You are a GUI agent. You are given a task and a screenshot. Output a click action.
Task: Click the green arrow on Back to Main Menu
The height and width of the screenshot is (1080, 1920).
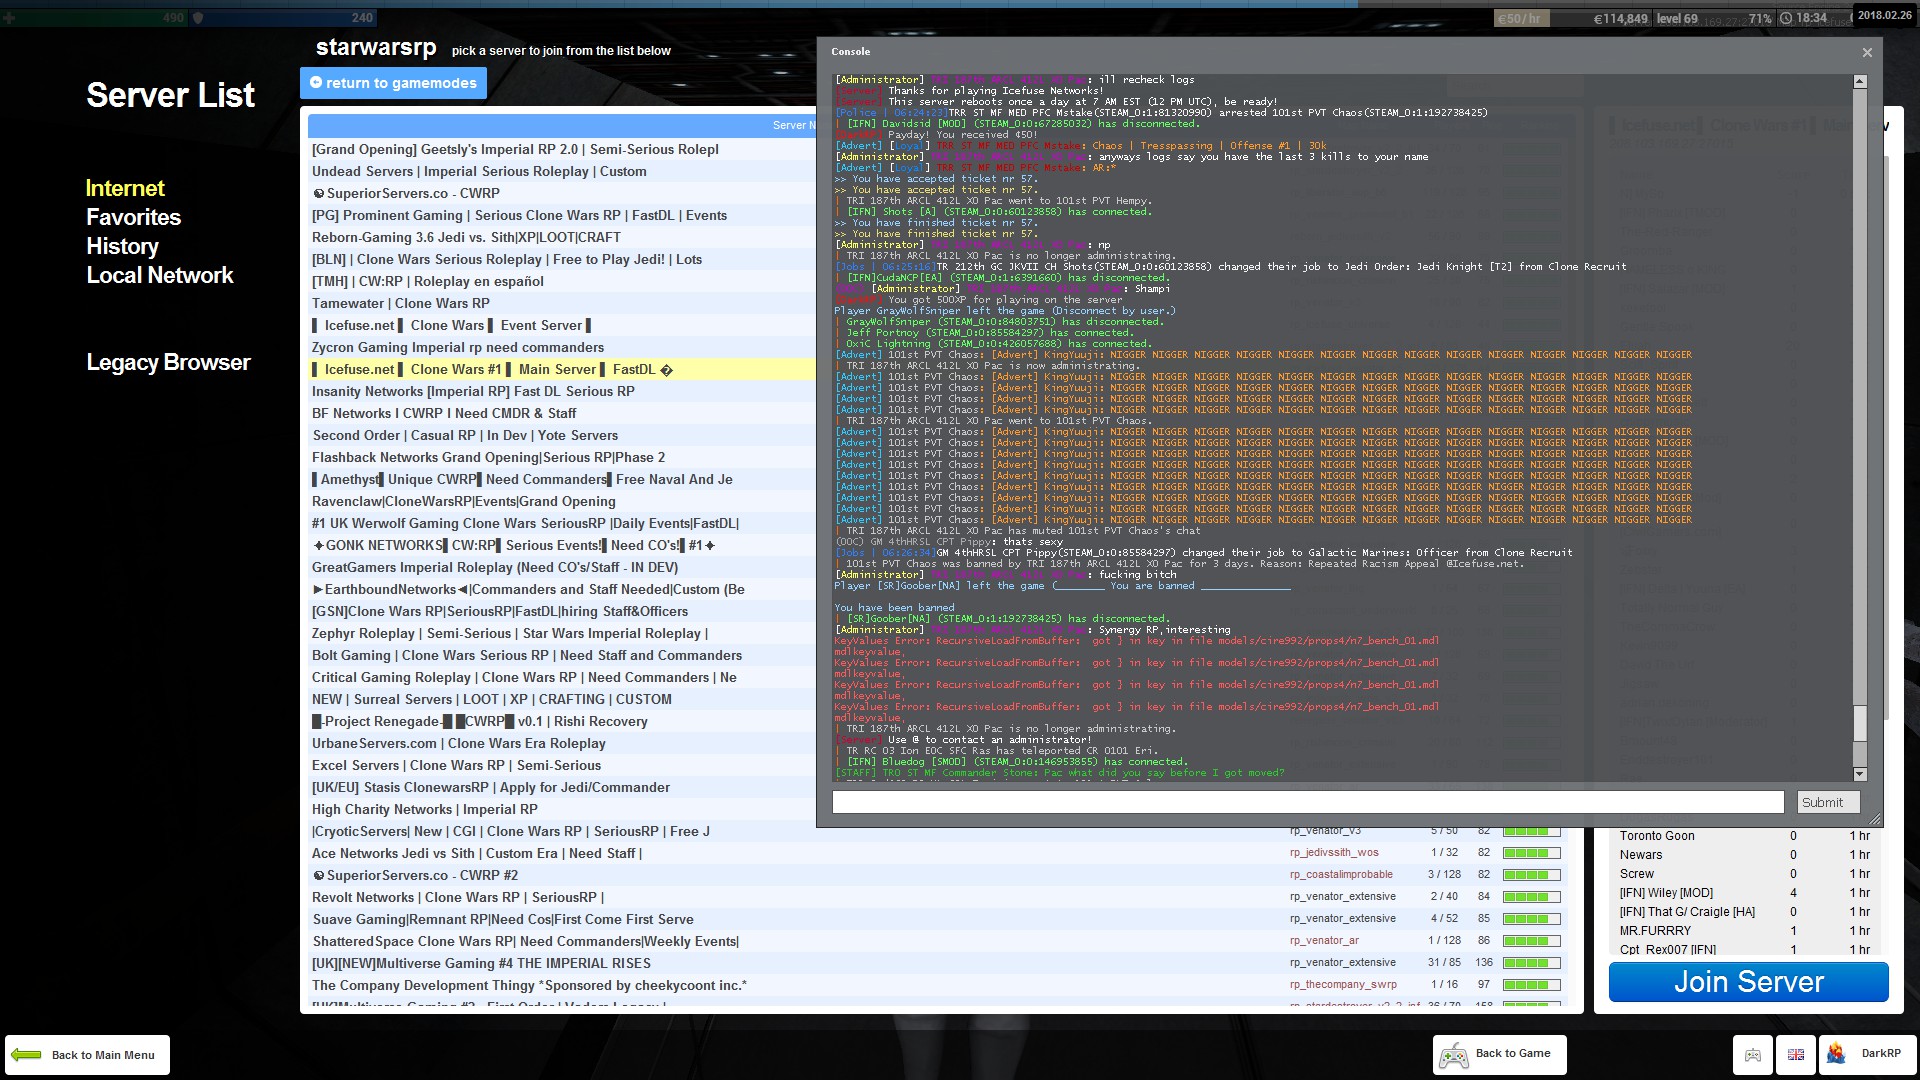[x=26, y=1054]
